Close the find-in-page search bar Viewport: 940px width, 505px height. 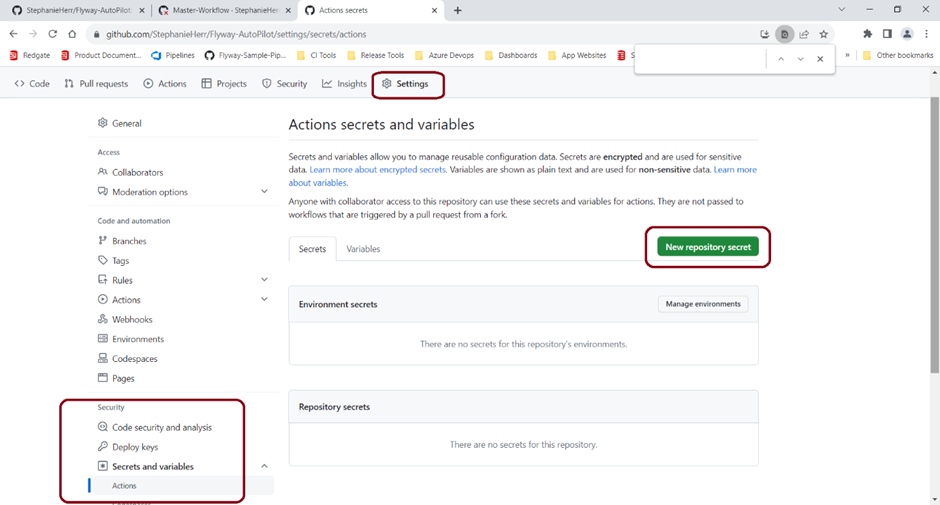click(x=820, y=59)
